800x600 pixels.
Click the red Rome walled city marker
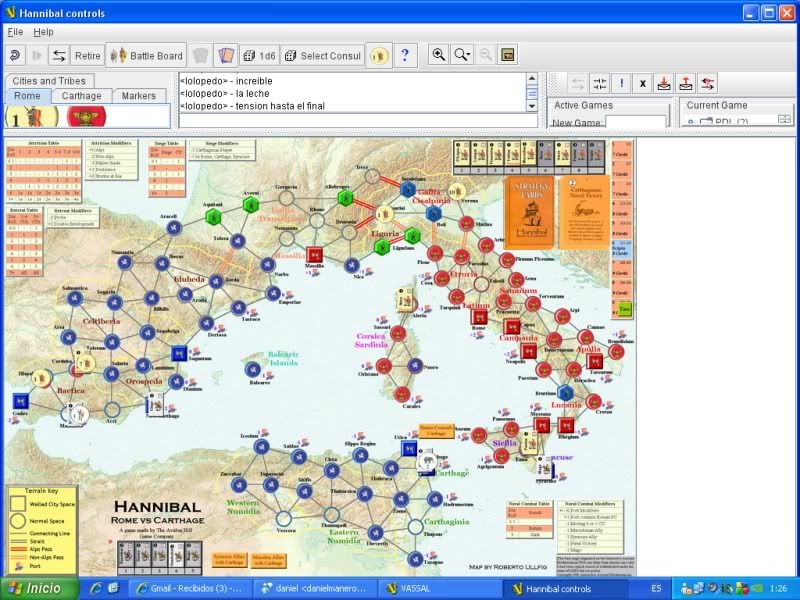(479, 316)
